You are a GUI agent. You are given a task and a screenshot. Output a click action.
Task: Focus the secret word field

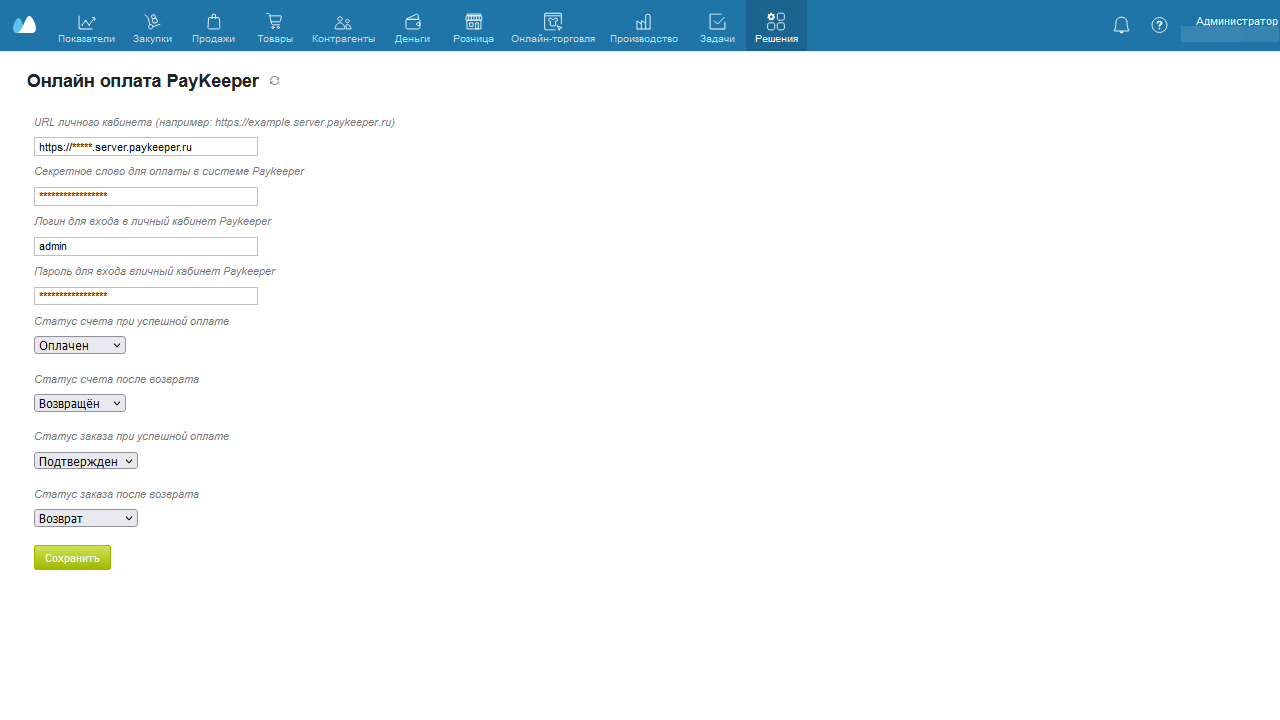(146, 196)
